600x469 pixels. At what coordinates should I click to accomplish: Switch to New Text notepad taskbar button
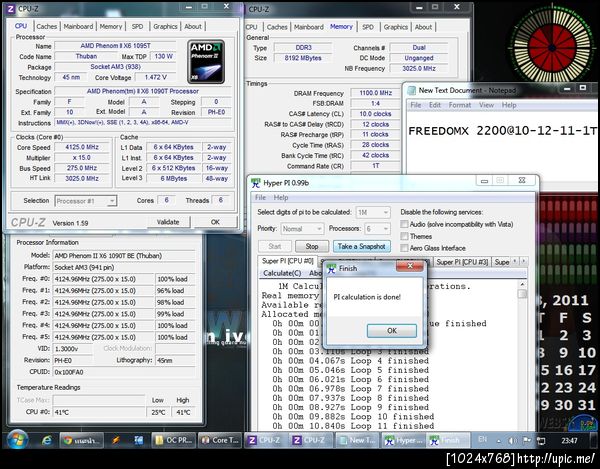tap(357, 440)
